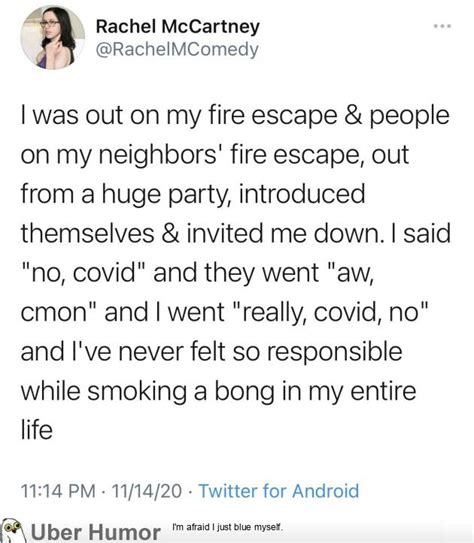
Task: Open Rachel McCartney's profile avatar photo
Action: coord(53,37)
